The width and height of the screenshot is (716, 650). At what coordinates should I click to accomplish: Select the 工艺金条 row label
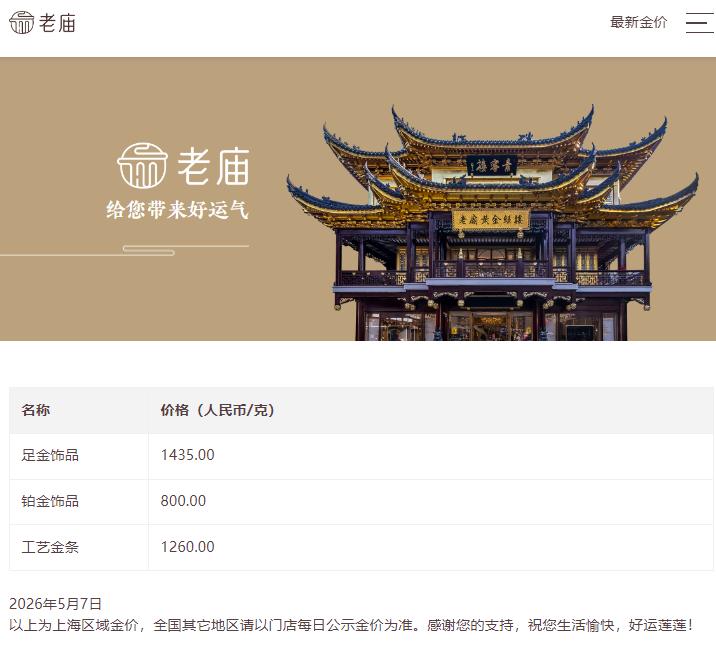point(50,547)
